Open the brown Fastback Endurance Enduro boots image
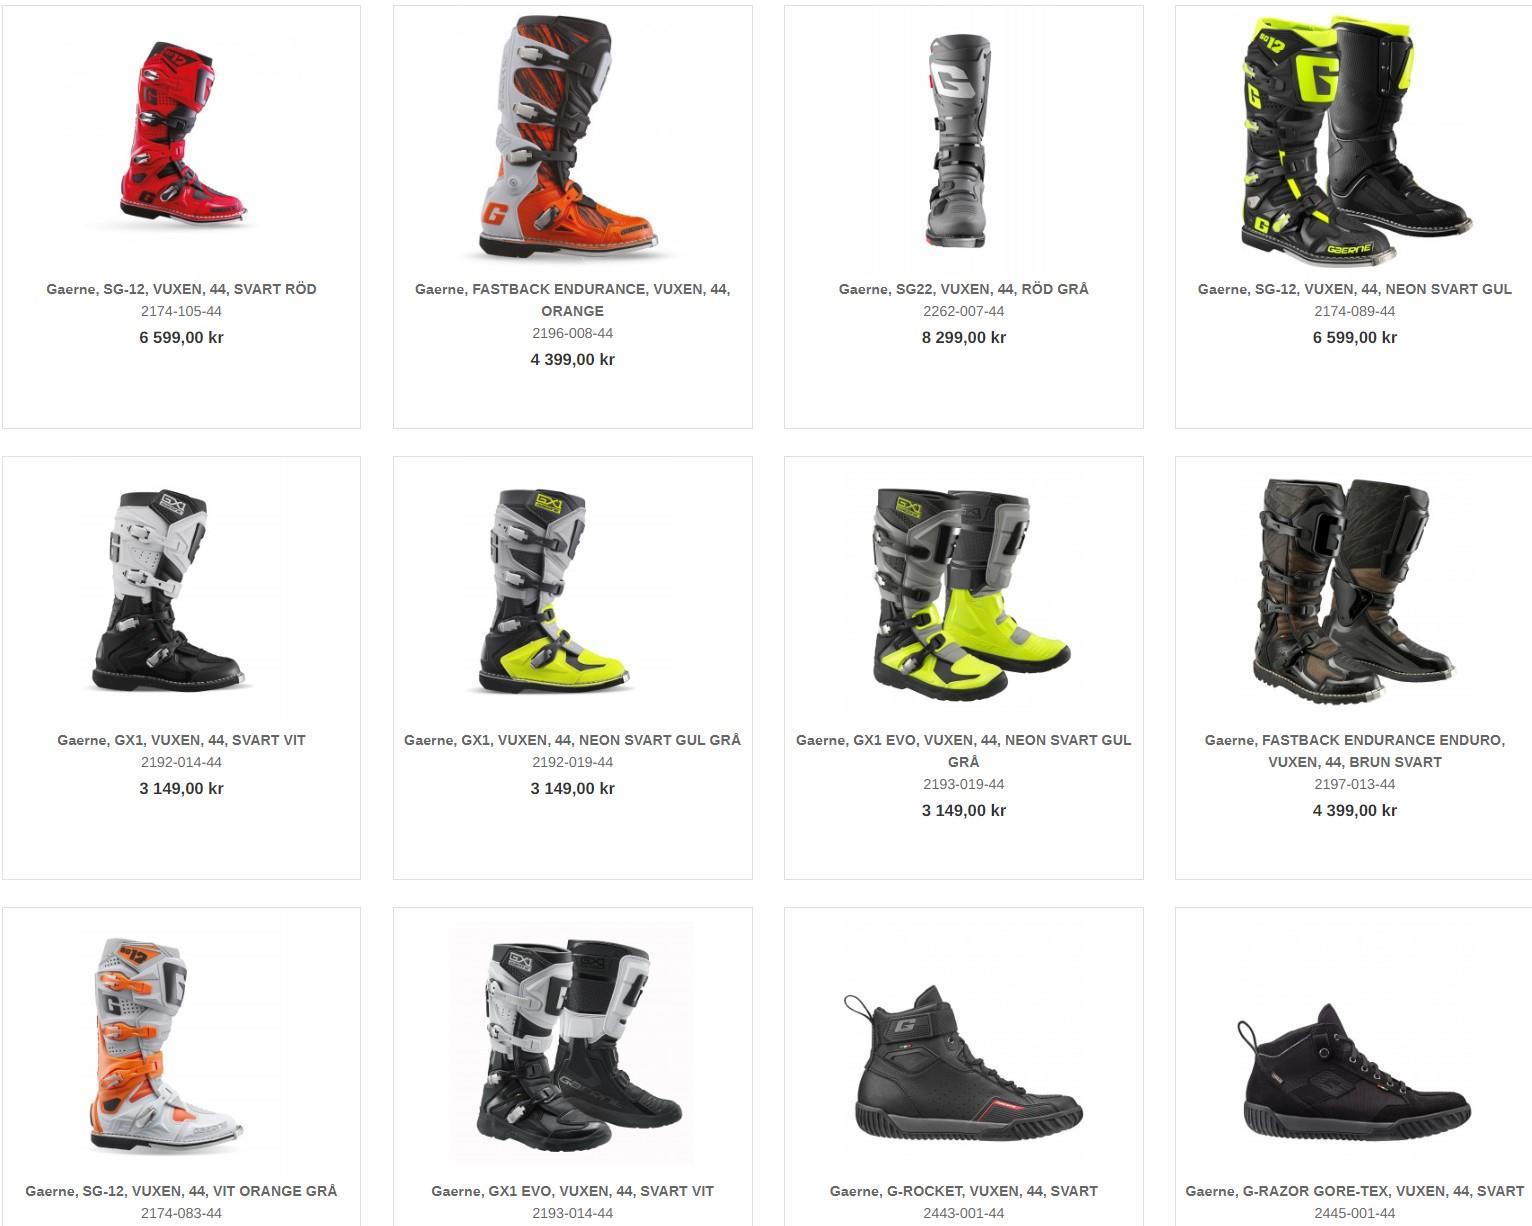This screenshot has height=1226, width=1532. point(1355,590)
